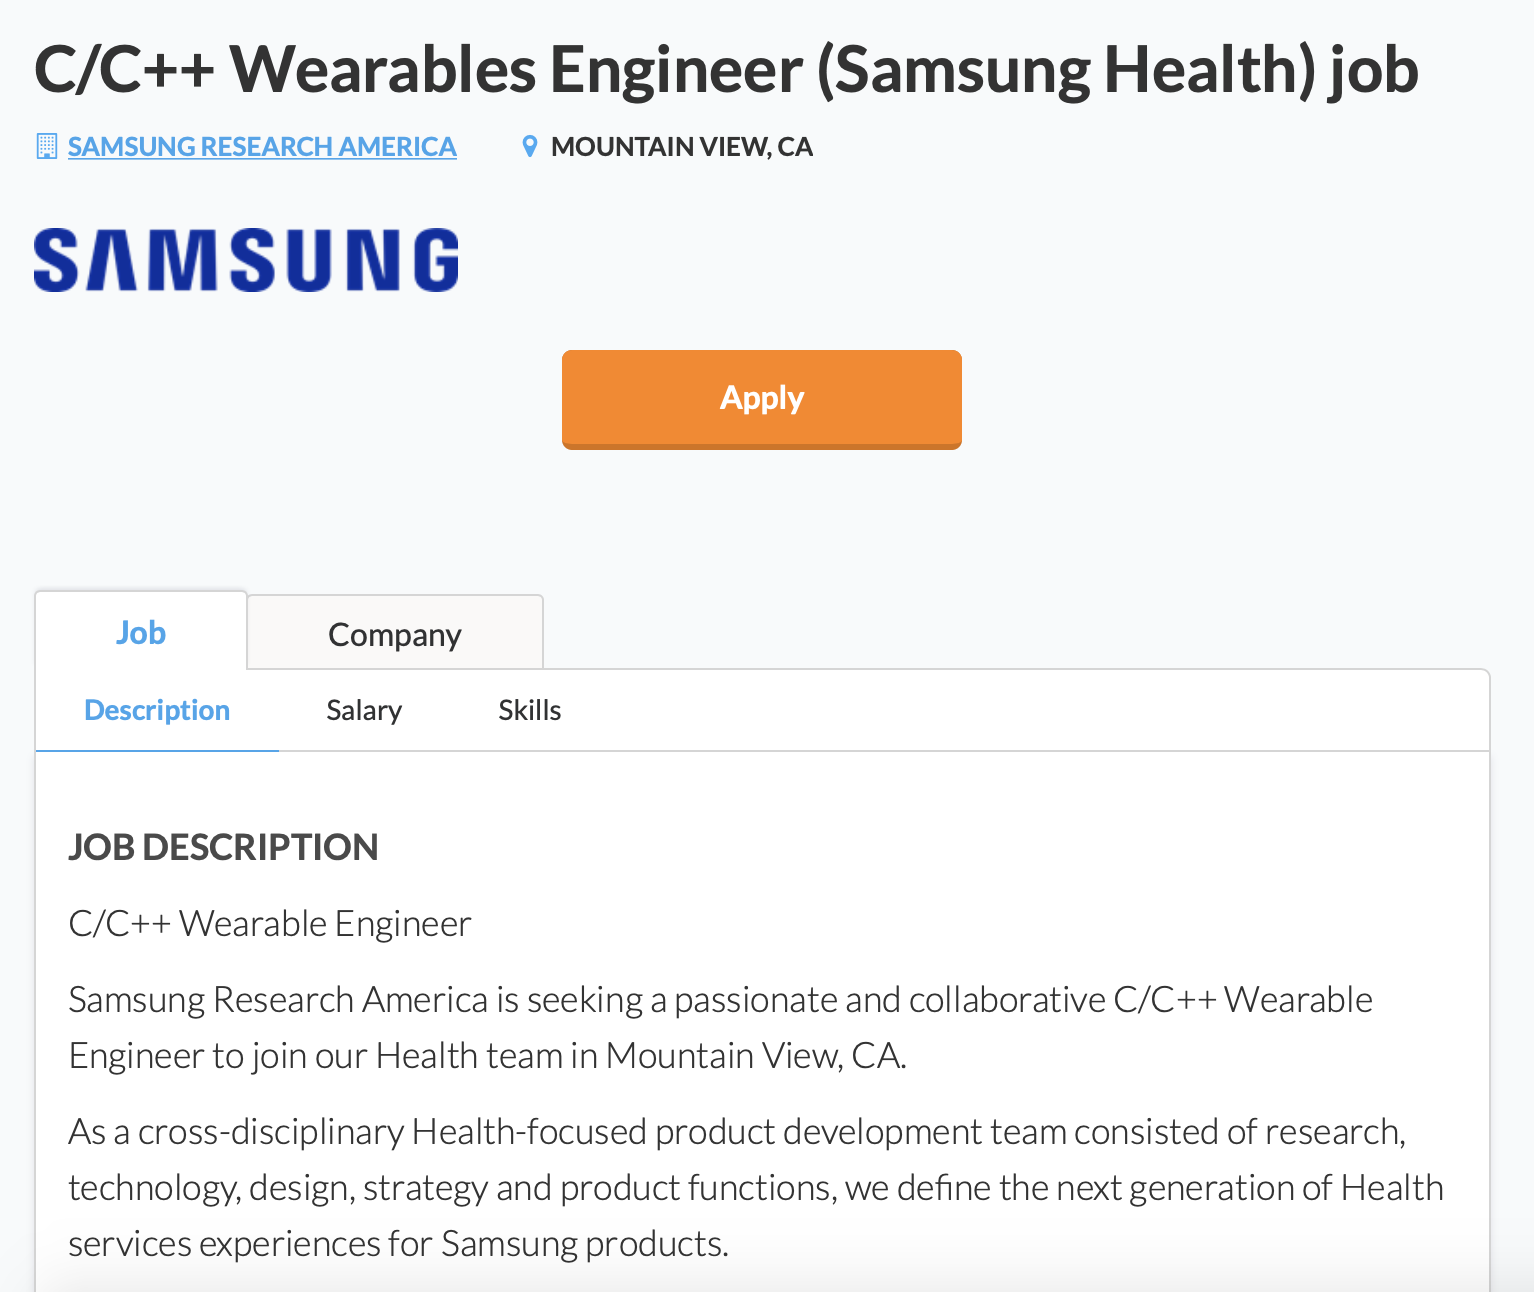Click the line starting As a cross-disciplinary

pos(737,1131)
